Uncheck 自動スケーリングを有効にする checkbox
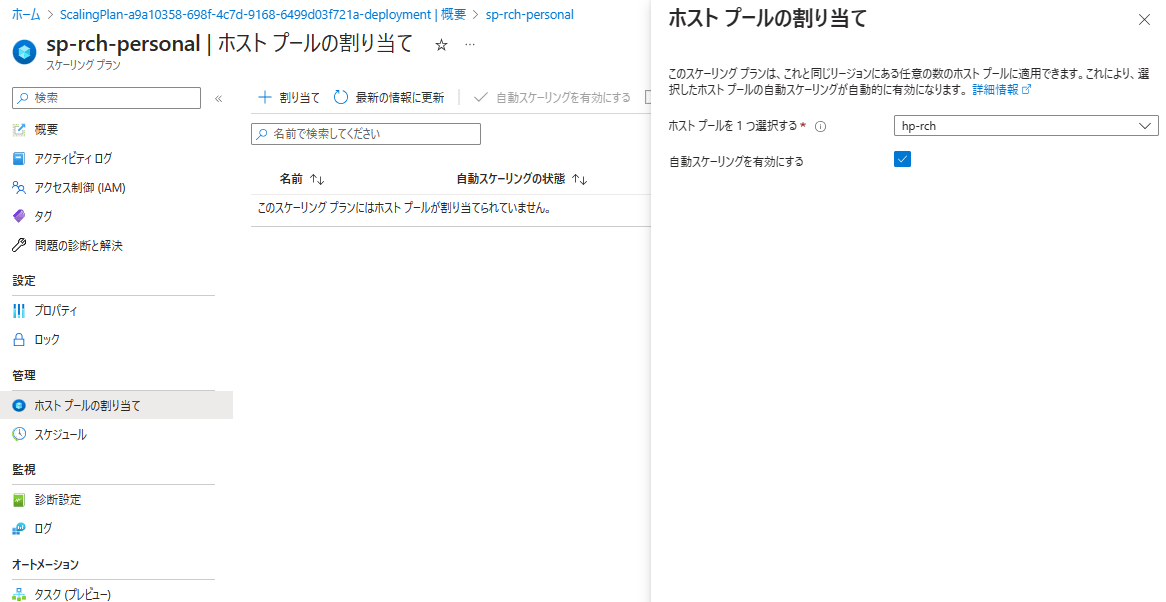The width and height of the screenshot is (1166, 602). [x=902, y=159]
